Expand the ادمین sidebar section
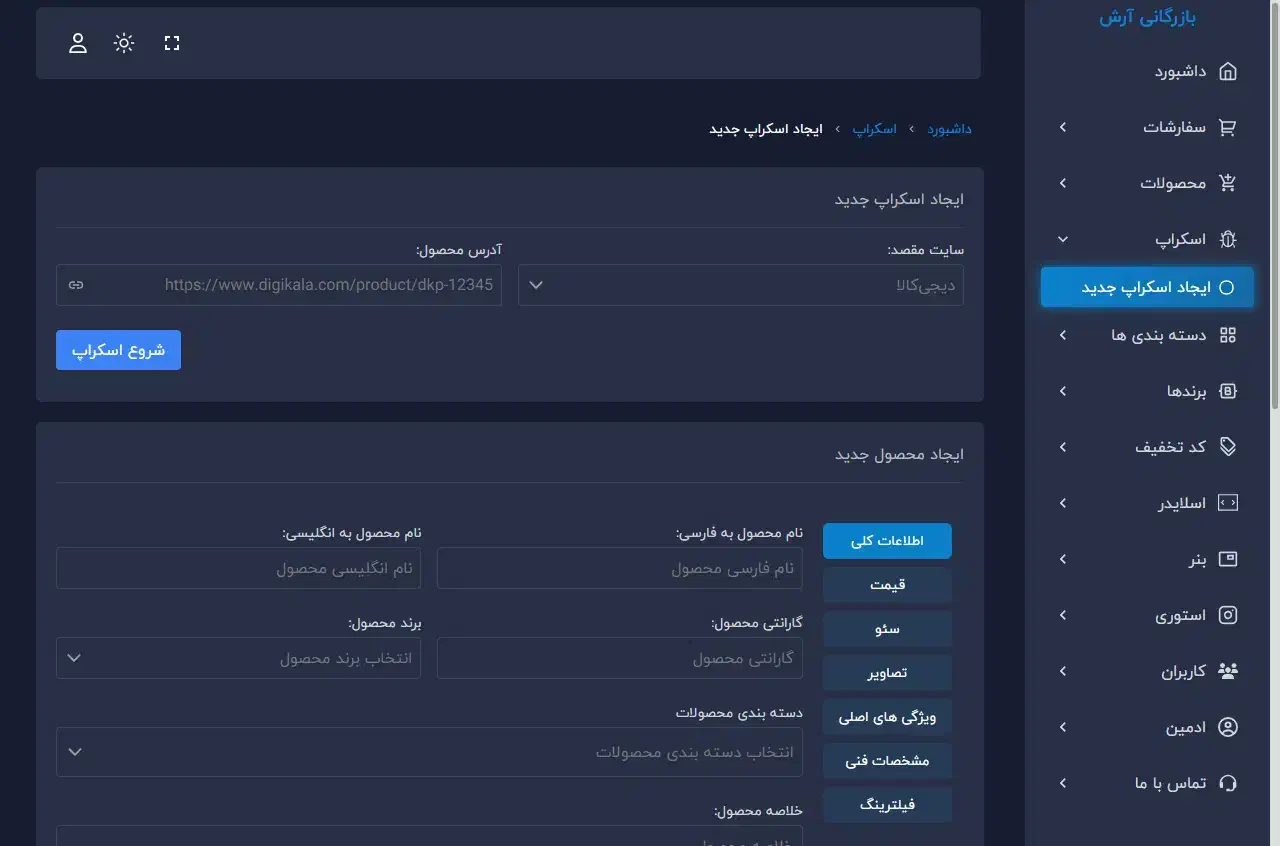Viewport: 1280px width, 846px height. click(x=1061, y=727)
